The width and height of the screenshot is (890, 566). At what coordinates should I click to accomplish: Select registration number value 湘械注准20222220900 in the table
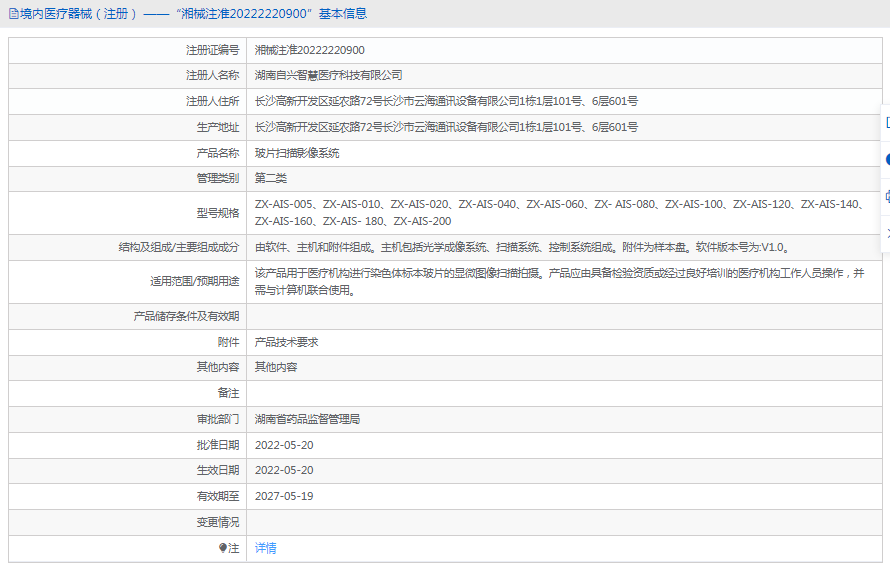[x=309, y=50]
